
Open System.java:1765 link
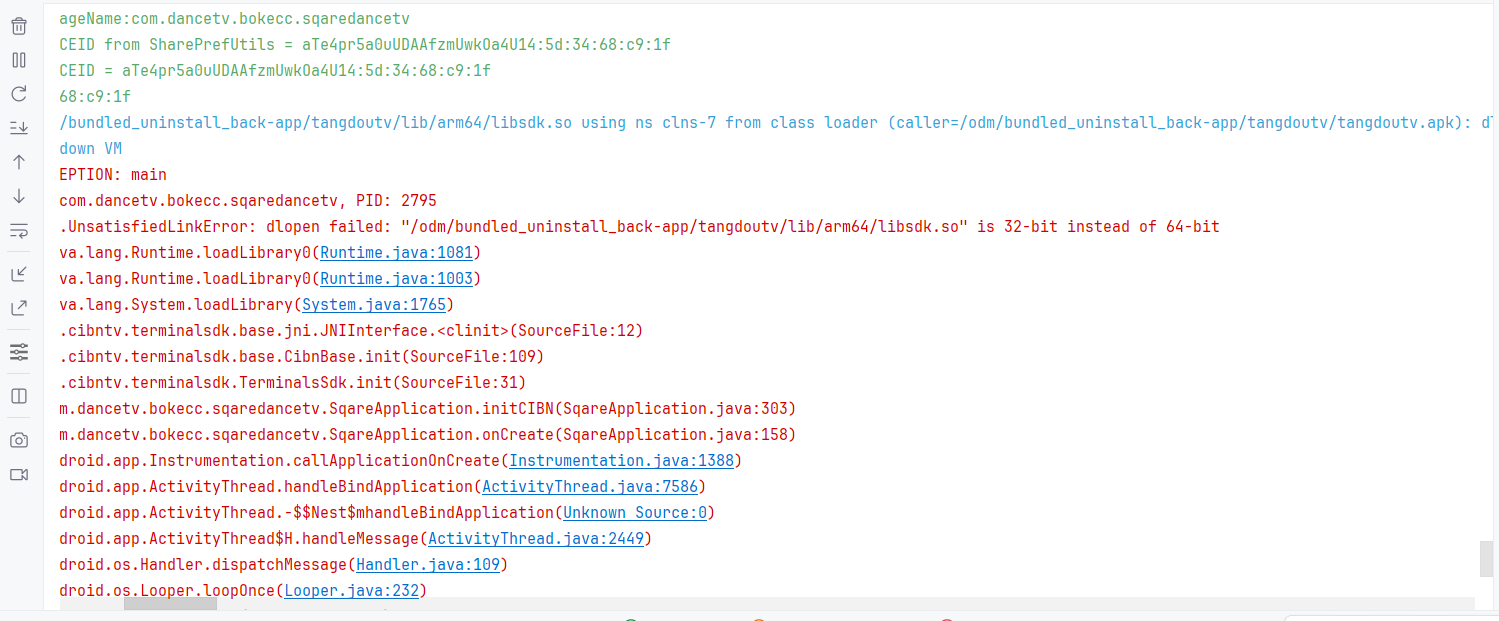[374, 304]
